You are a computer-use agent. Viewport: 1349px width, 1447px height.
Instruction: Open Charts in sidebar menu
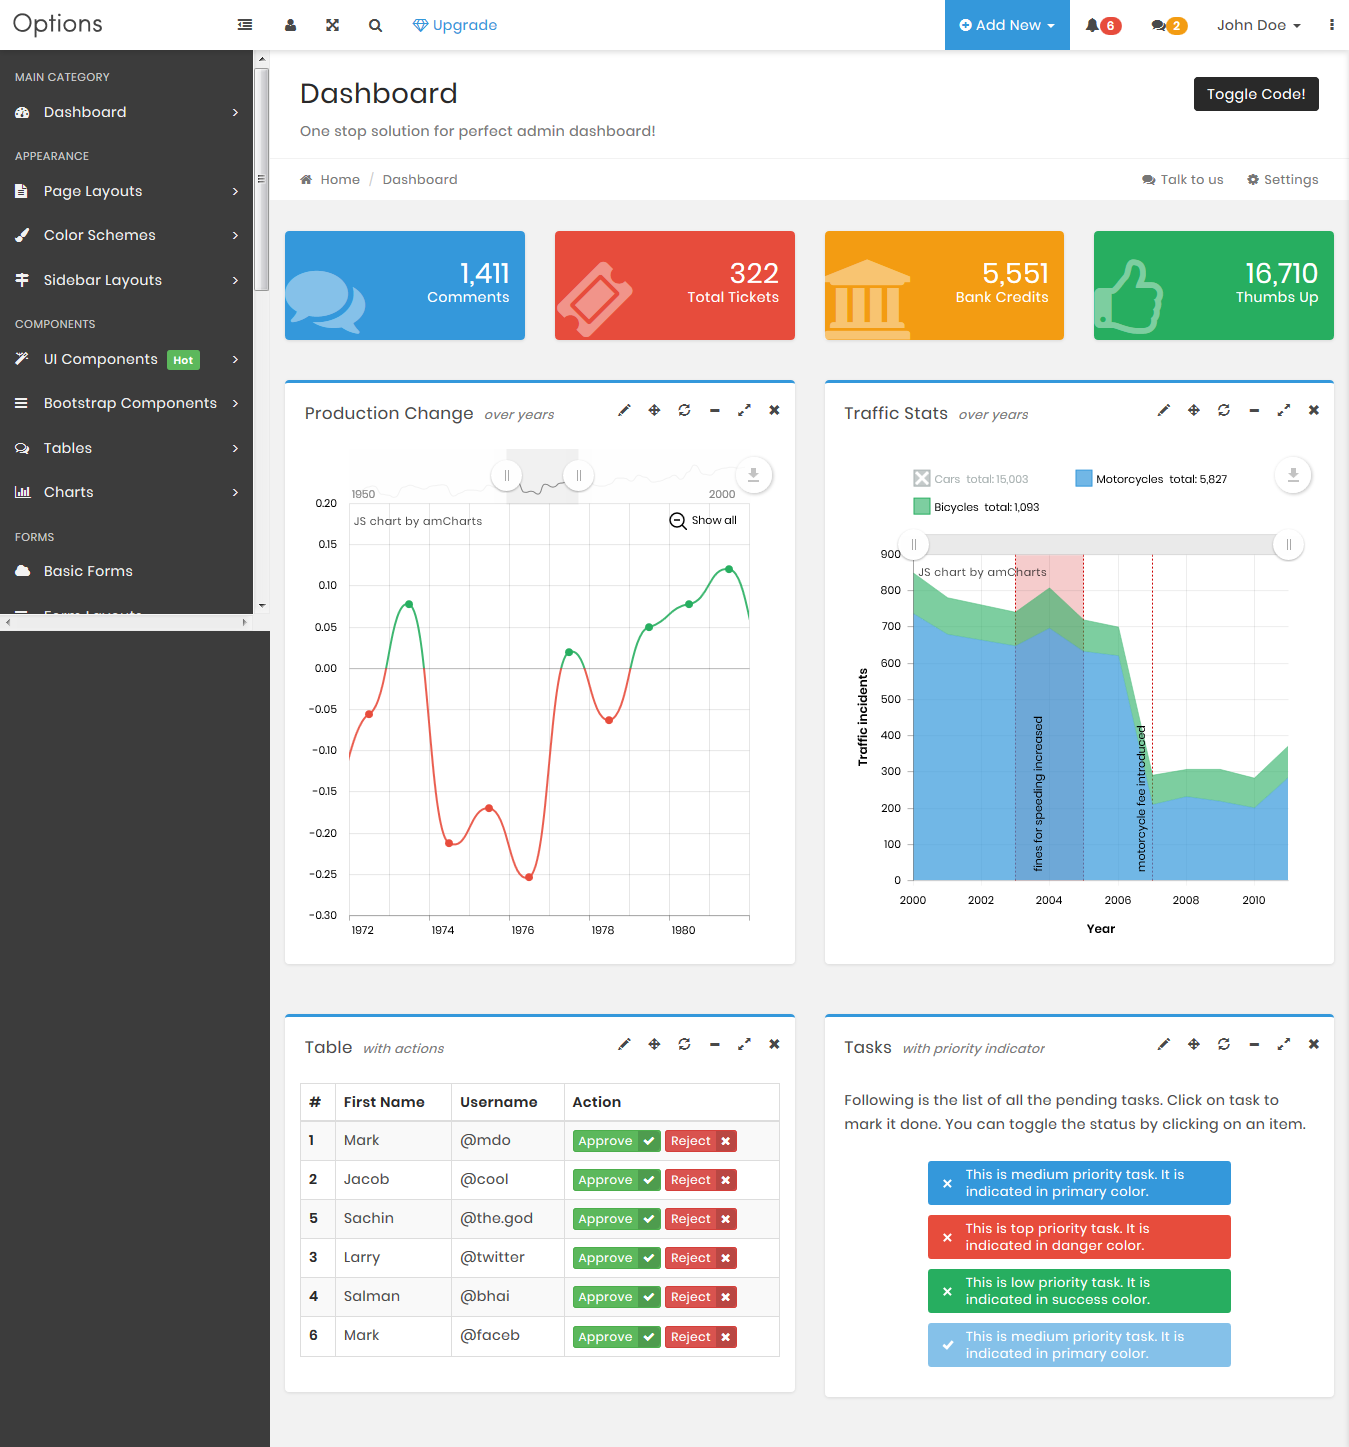[126, 492]
